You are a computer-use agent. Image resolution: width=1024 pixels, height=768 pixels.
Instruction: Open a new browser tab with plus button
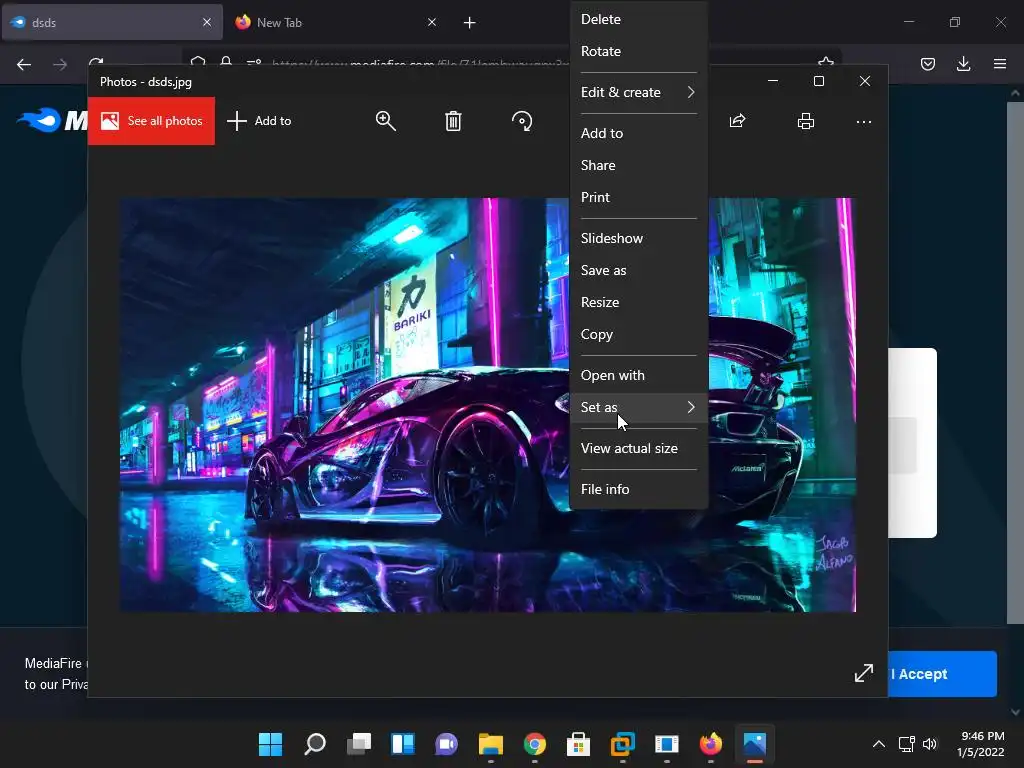(470, 23)
